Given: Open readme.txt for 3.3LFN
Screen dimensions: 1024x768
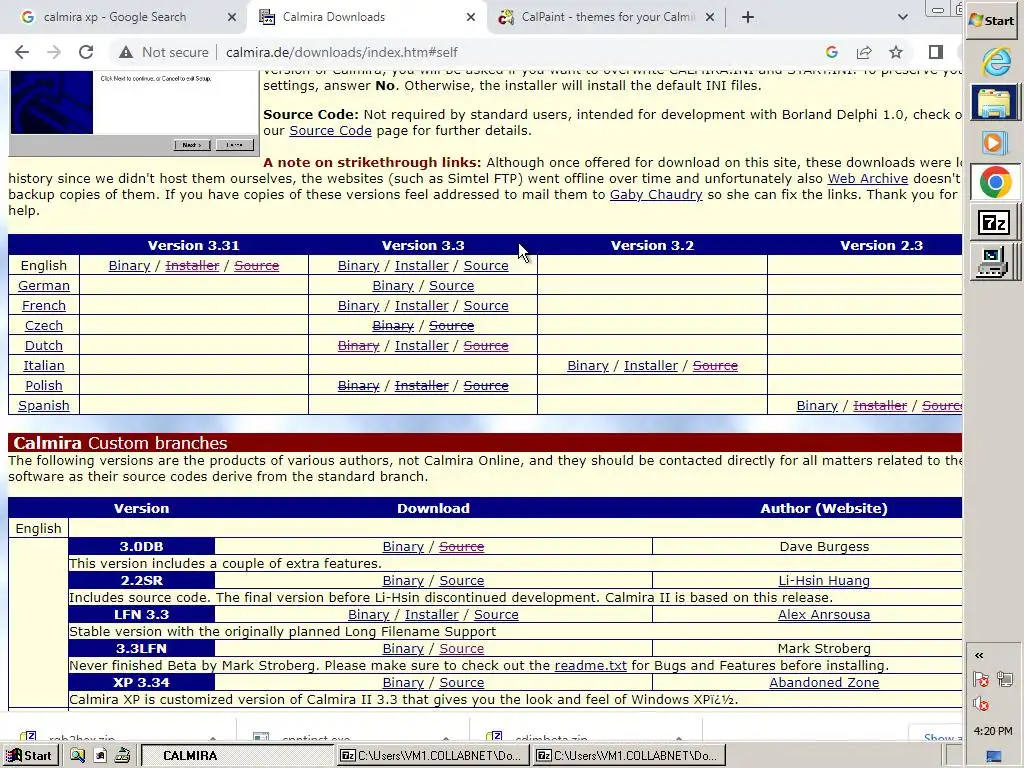Looking at the screenshot, I should click(x=590, y=665).
